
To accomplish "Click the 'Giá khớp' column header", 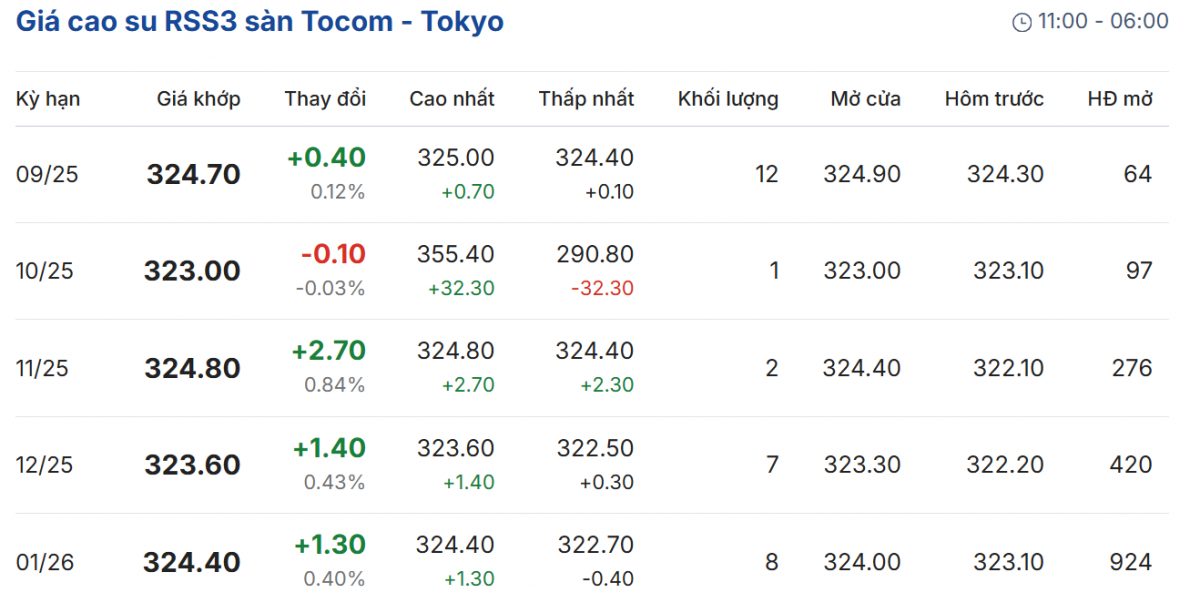I will coord(198,99).
